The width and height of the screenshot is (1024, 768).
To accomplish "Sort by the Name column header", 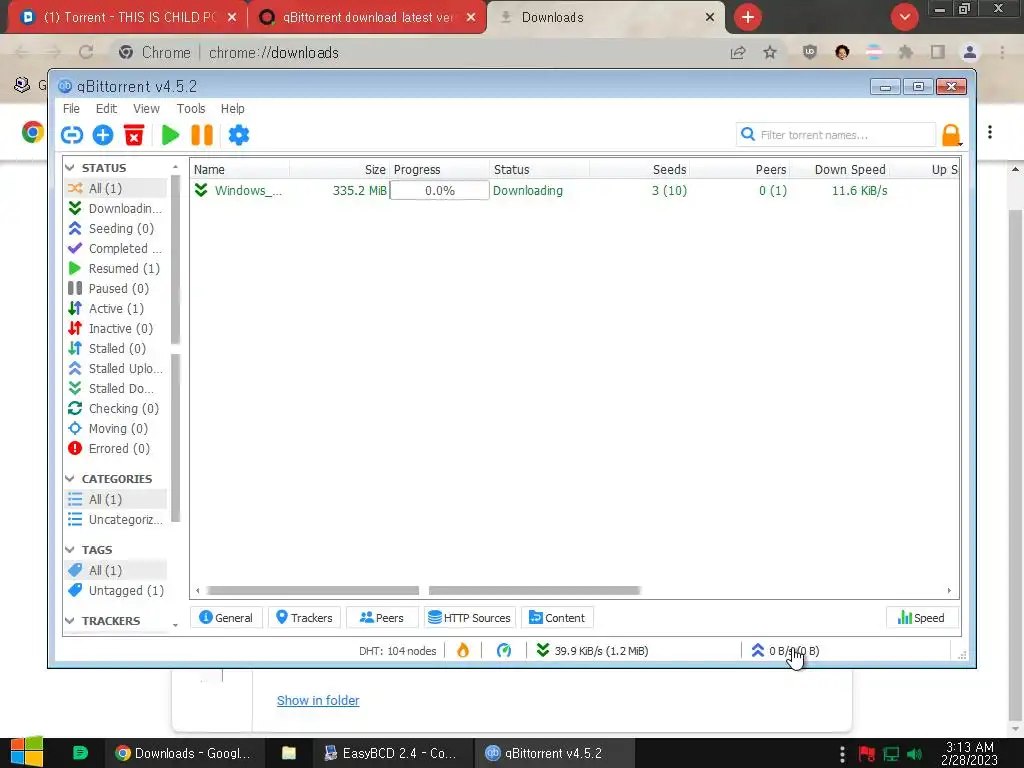I will [240, 170].
